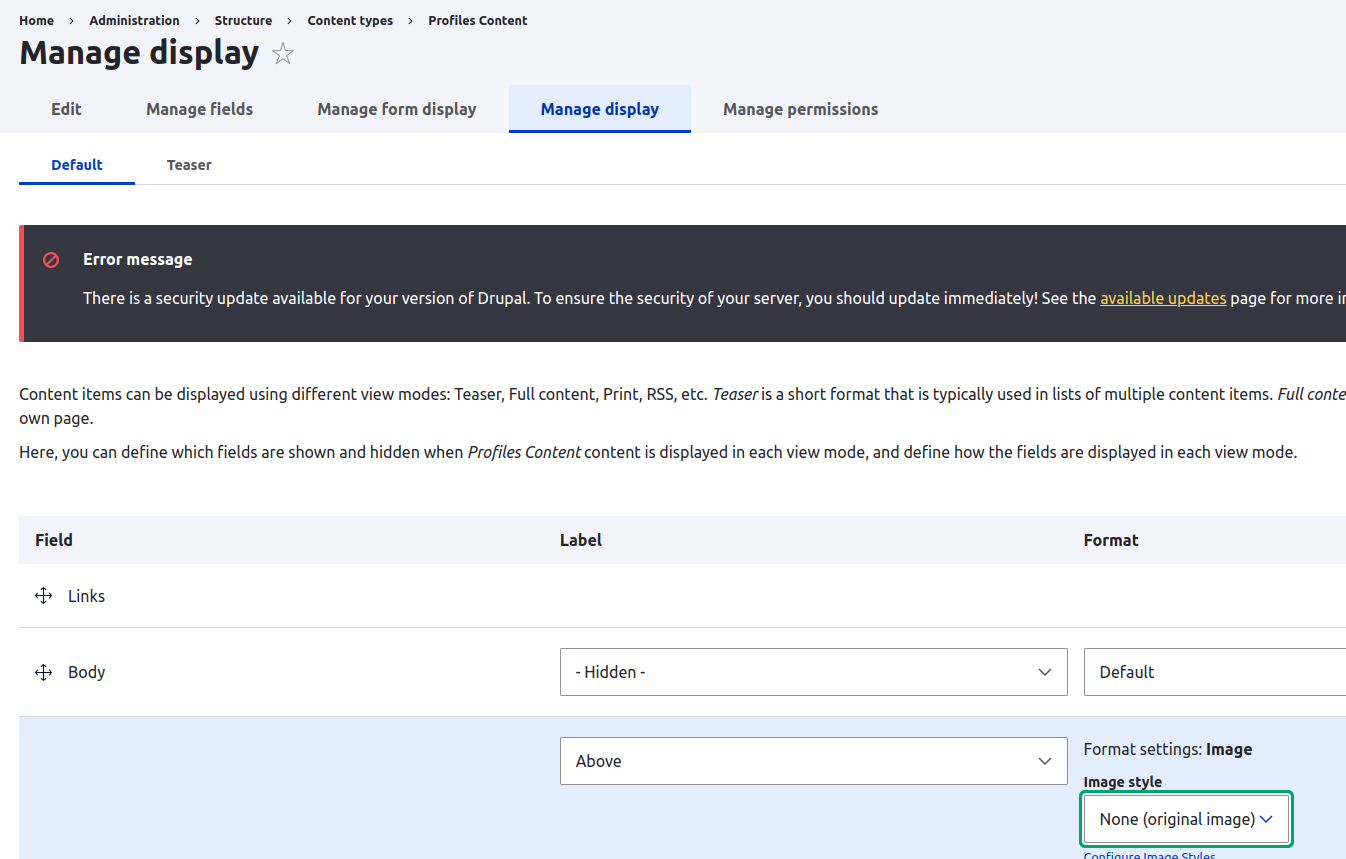Screen dimensions: 1346x859
Task: Switch to the Manage form display tab
Action: (x=397, y=109)
